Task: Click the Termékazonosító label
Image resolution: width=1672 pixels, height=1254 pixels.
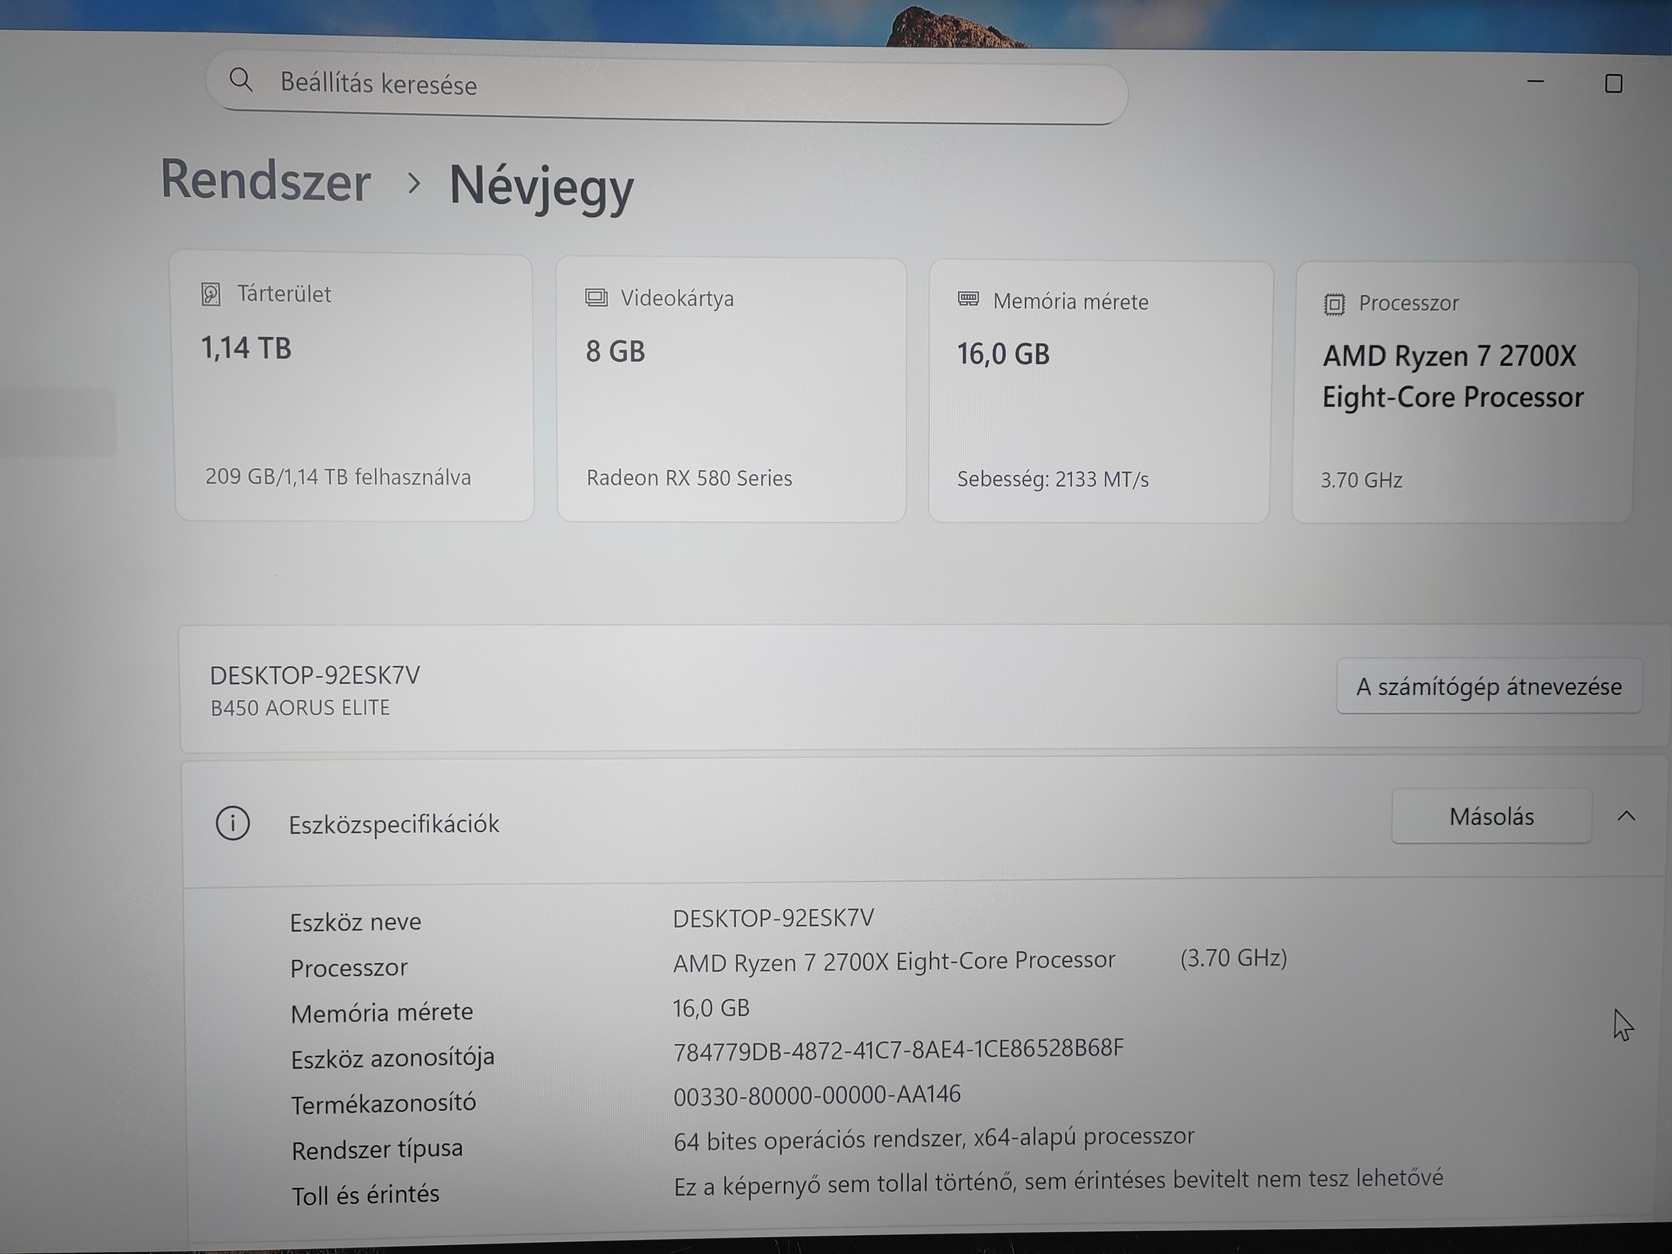Action: [x=384, y=1104]
